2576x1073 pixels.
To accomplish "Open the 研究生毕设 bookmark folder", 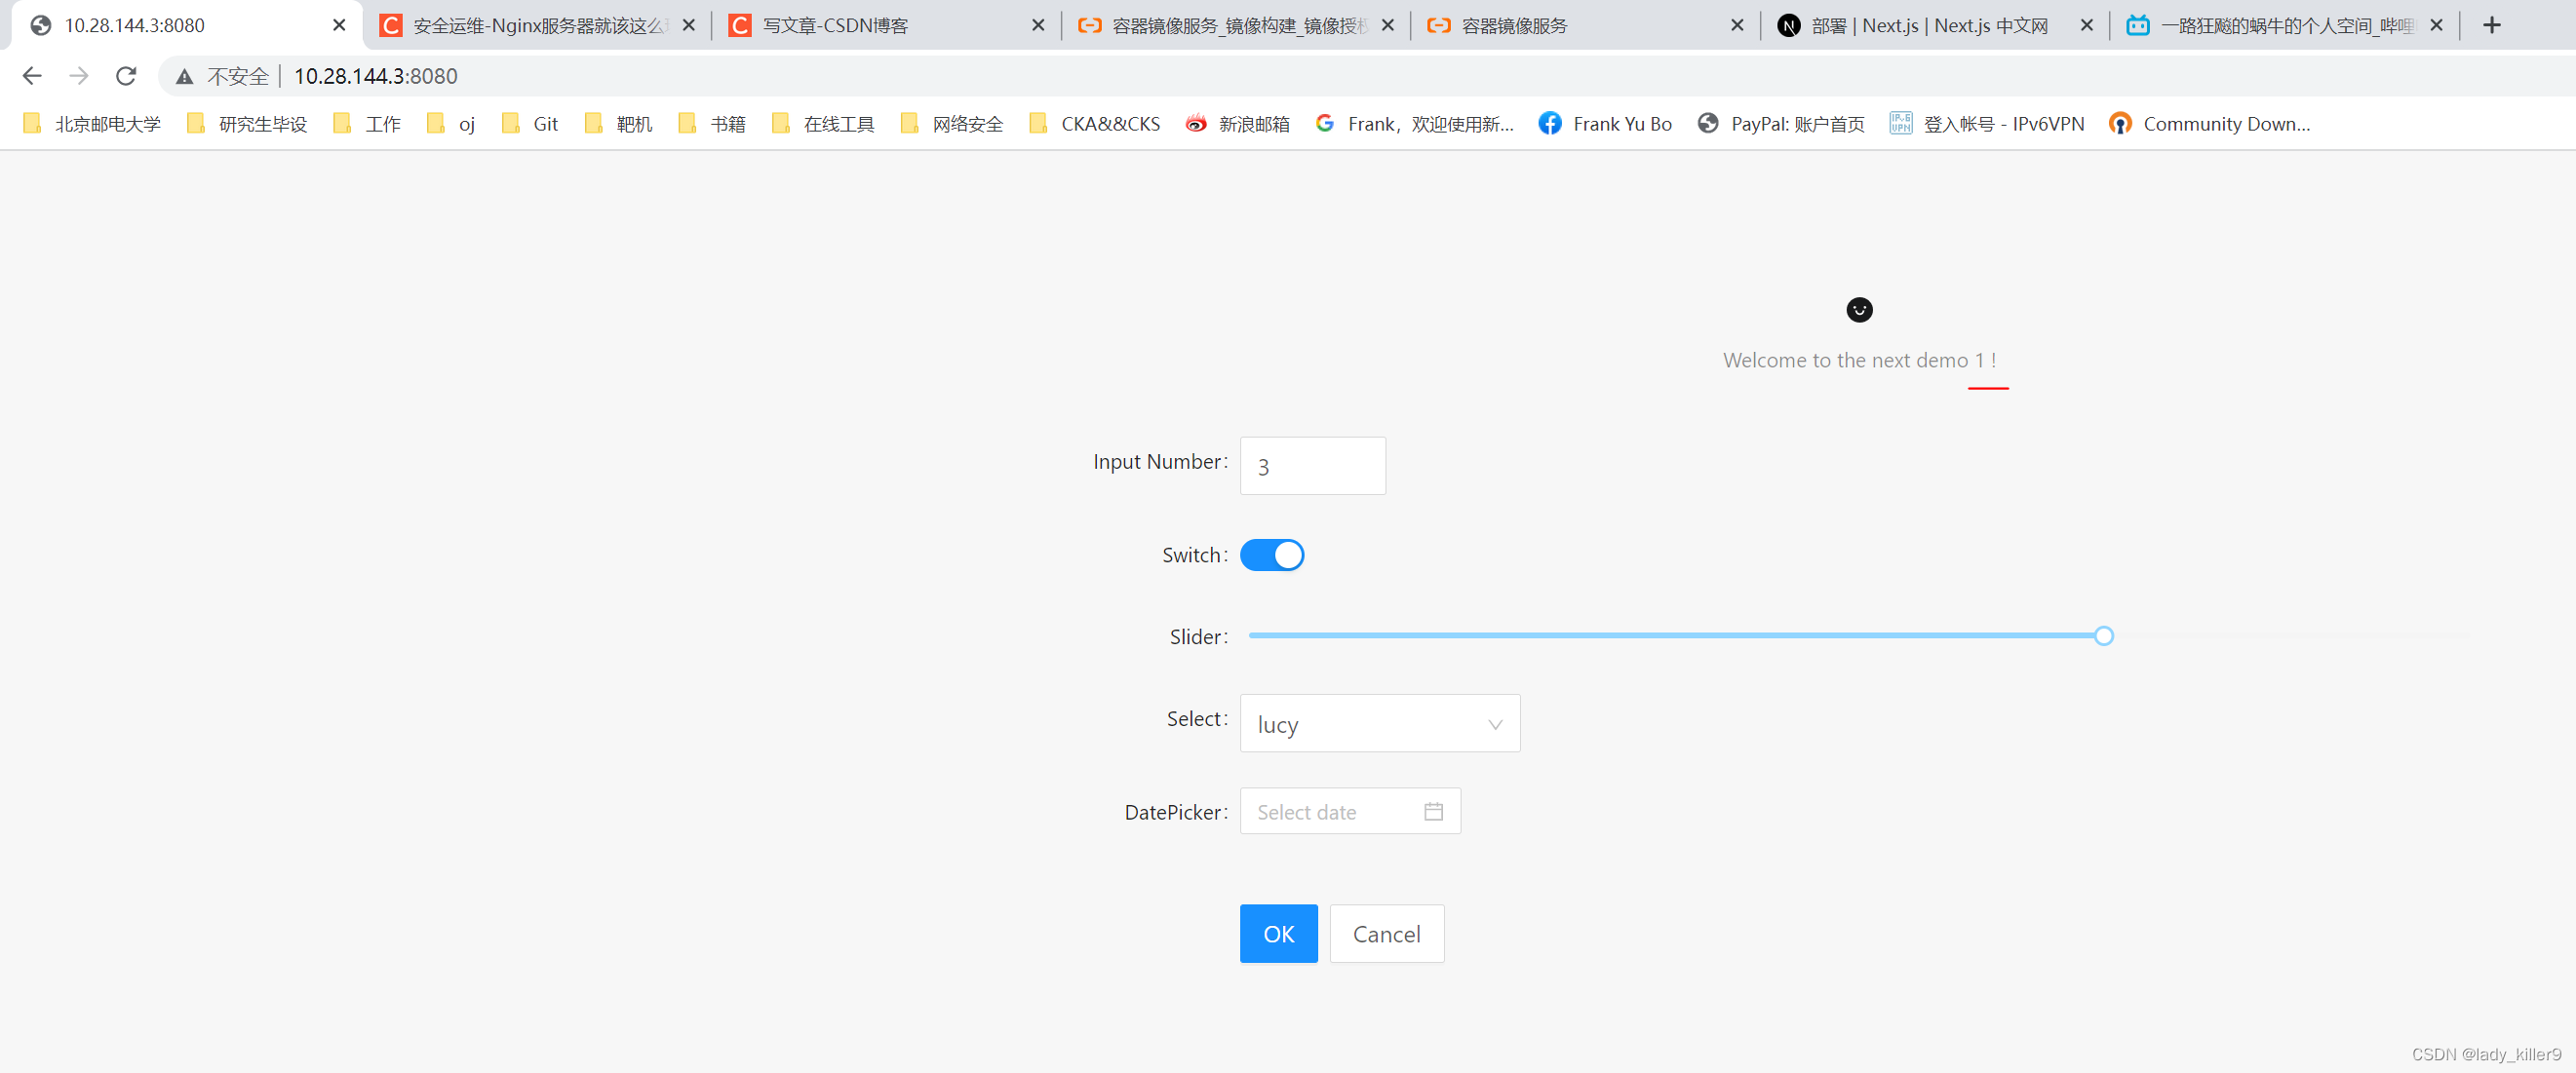I will [247, 124].
